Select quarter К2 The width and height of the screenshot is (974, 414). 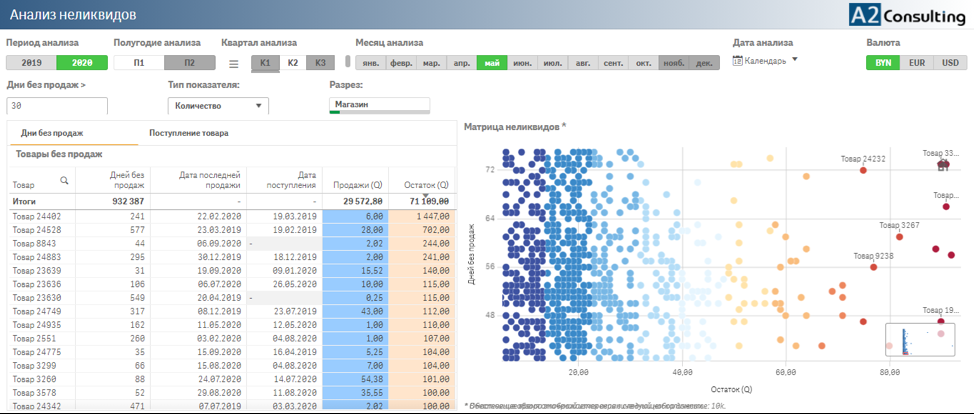pos(293,63)
